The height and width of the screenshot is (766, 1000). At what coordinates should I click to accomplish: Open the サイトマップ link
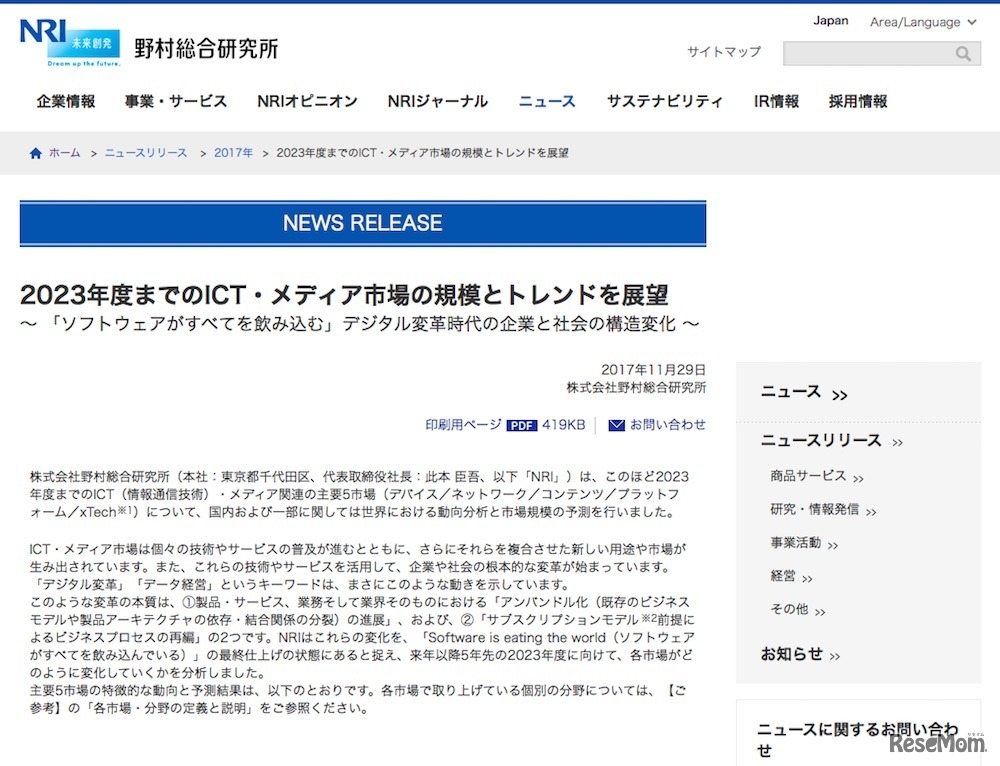pos(724,52)
